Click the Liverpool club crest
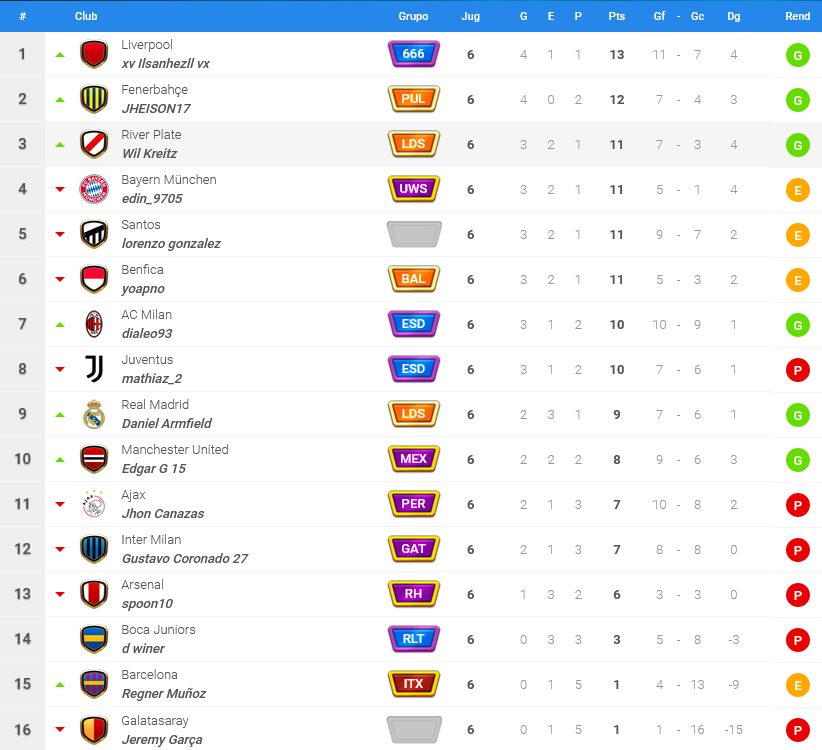822x750 pixels. pos(94,54)
